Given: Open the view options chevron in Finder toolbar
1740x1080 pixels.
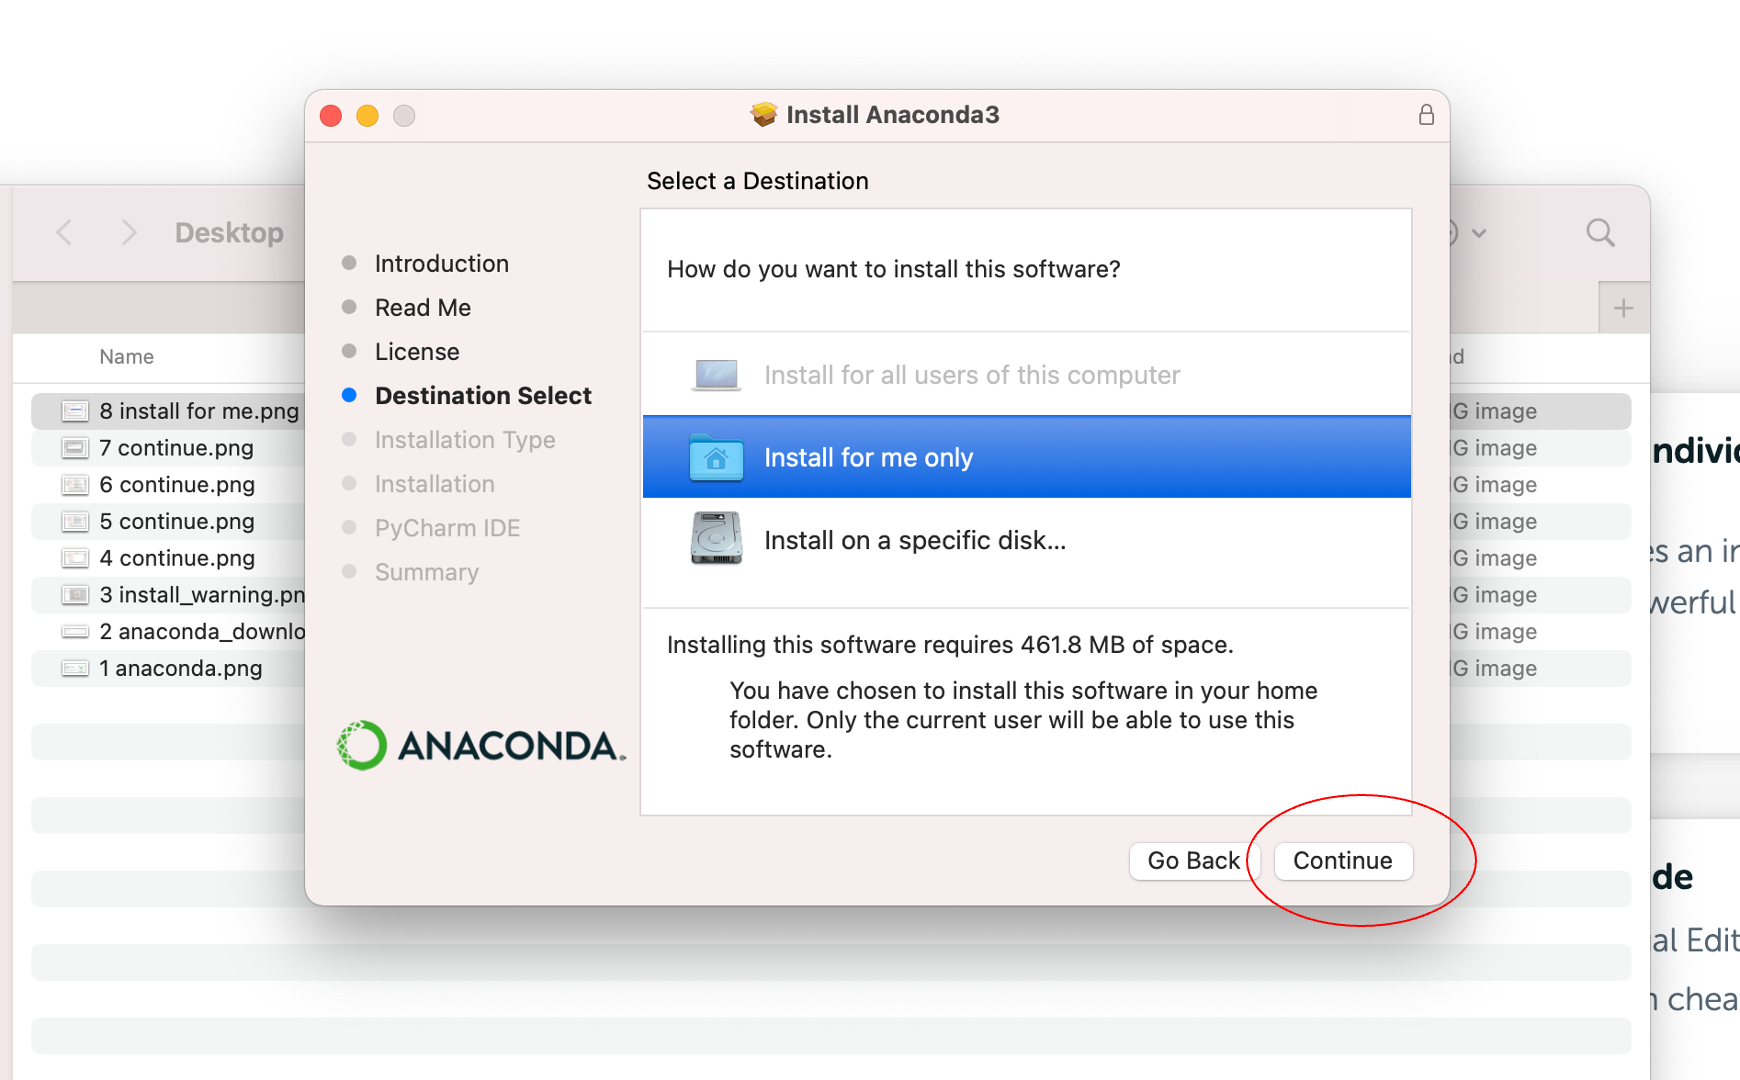Looking at the screenshot, I should click(x=1478, y=232).
